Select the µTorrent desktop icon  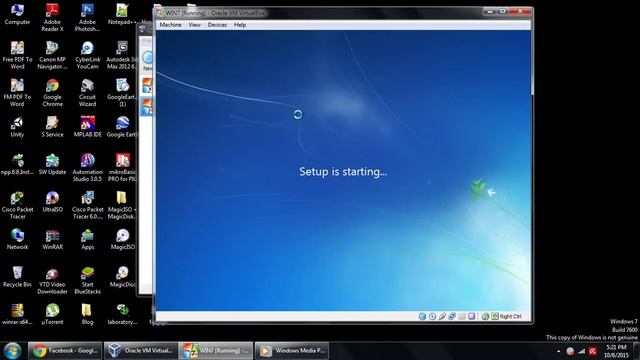click(52, 315)
